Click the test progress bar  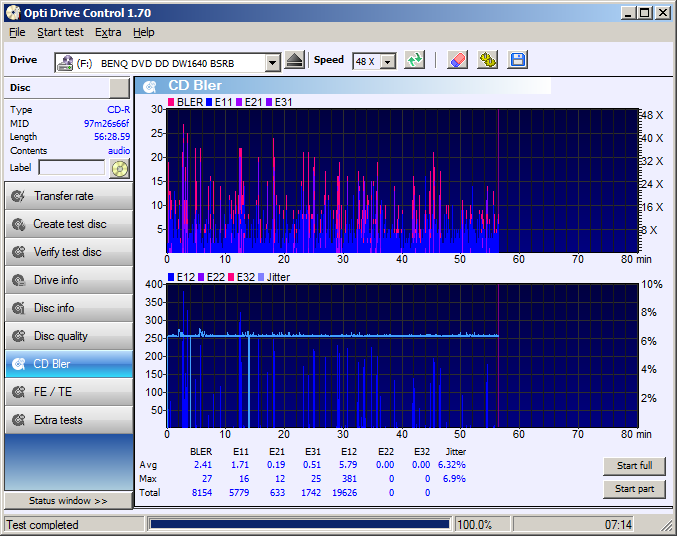[300, 524]
